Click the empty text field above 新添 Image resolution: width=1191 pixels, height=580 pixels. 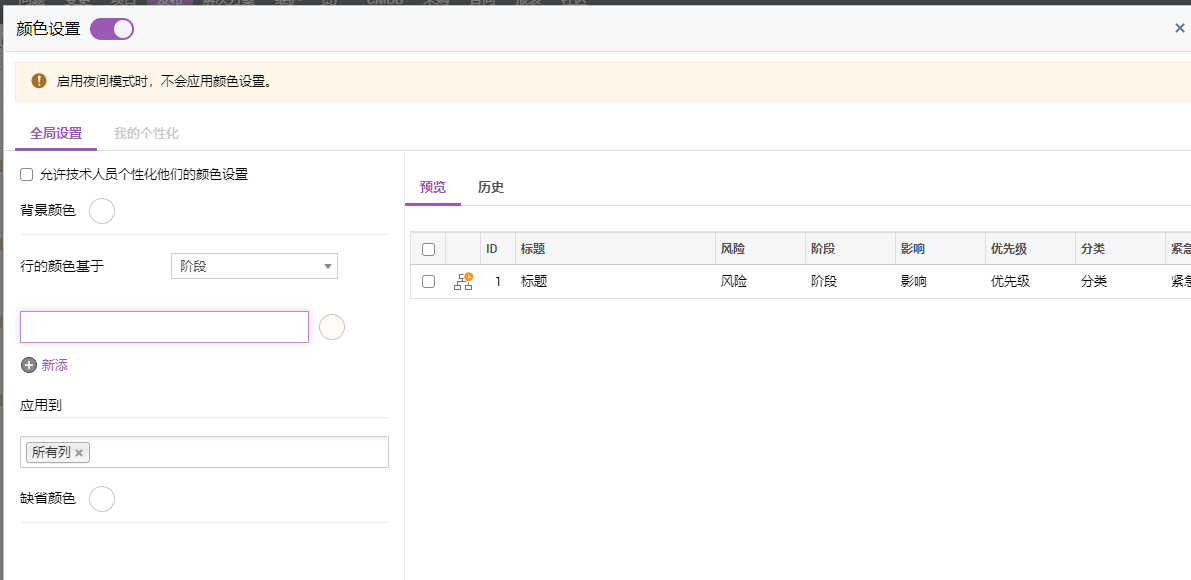tap(164, 327)
